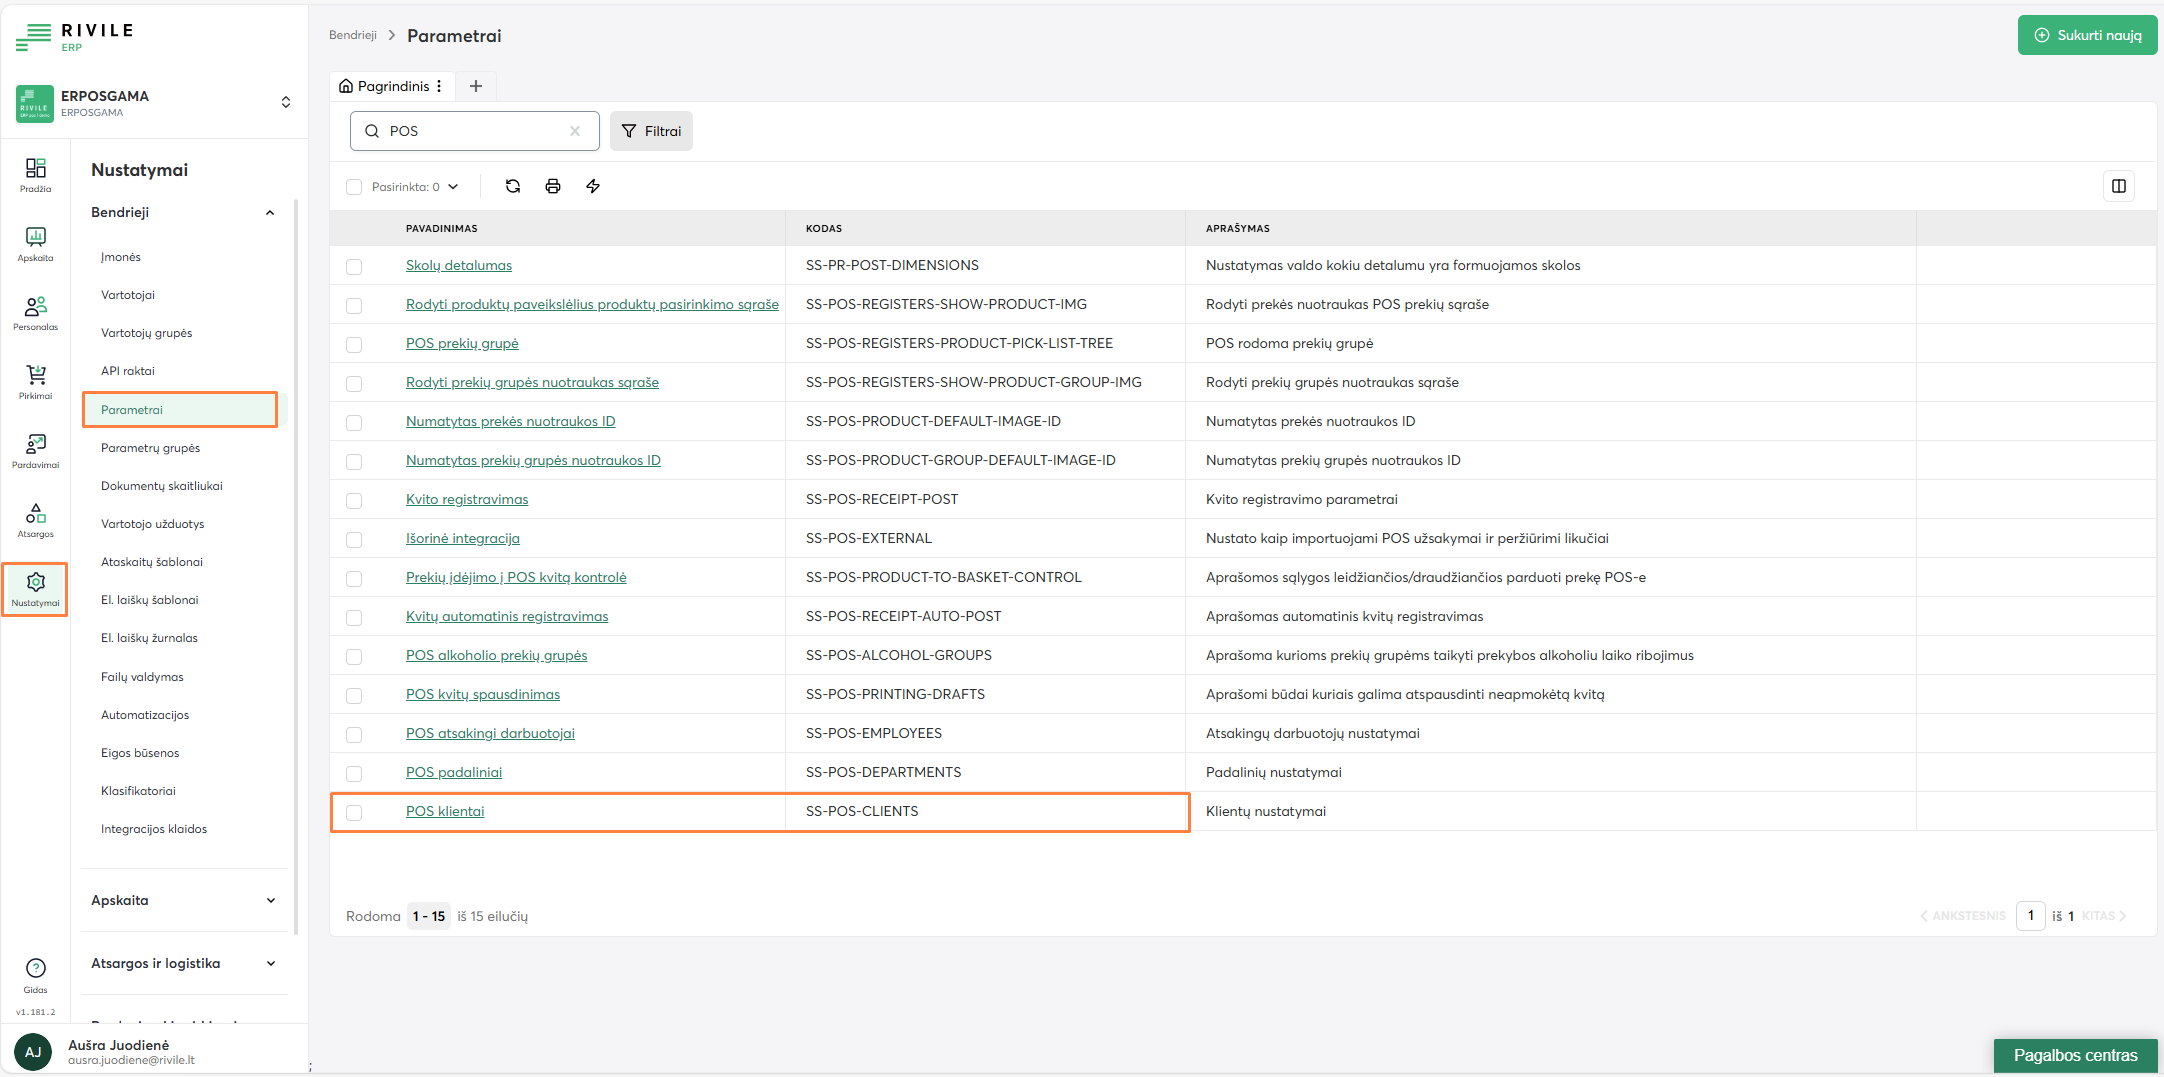The height and width of the screenshot is (1077, 2164).
Task: Click the lightning bolt actions icon
Action: point(593,186)
